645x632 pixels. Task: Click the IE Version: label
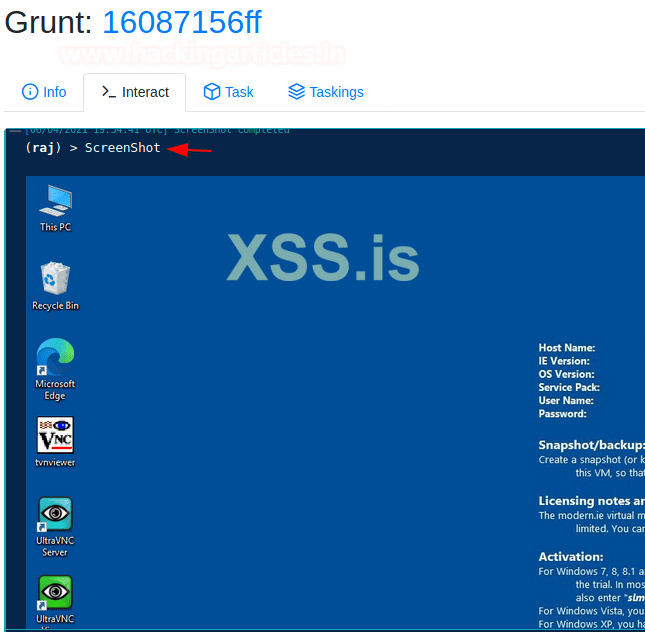click(x=564, y=361)
